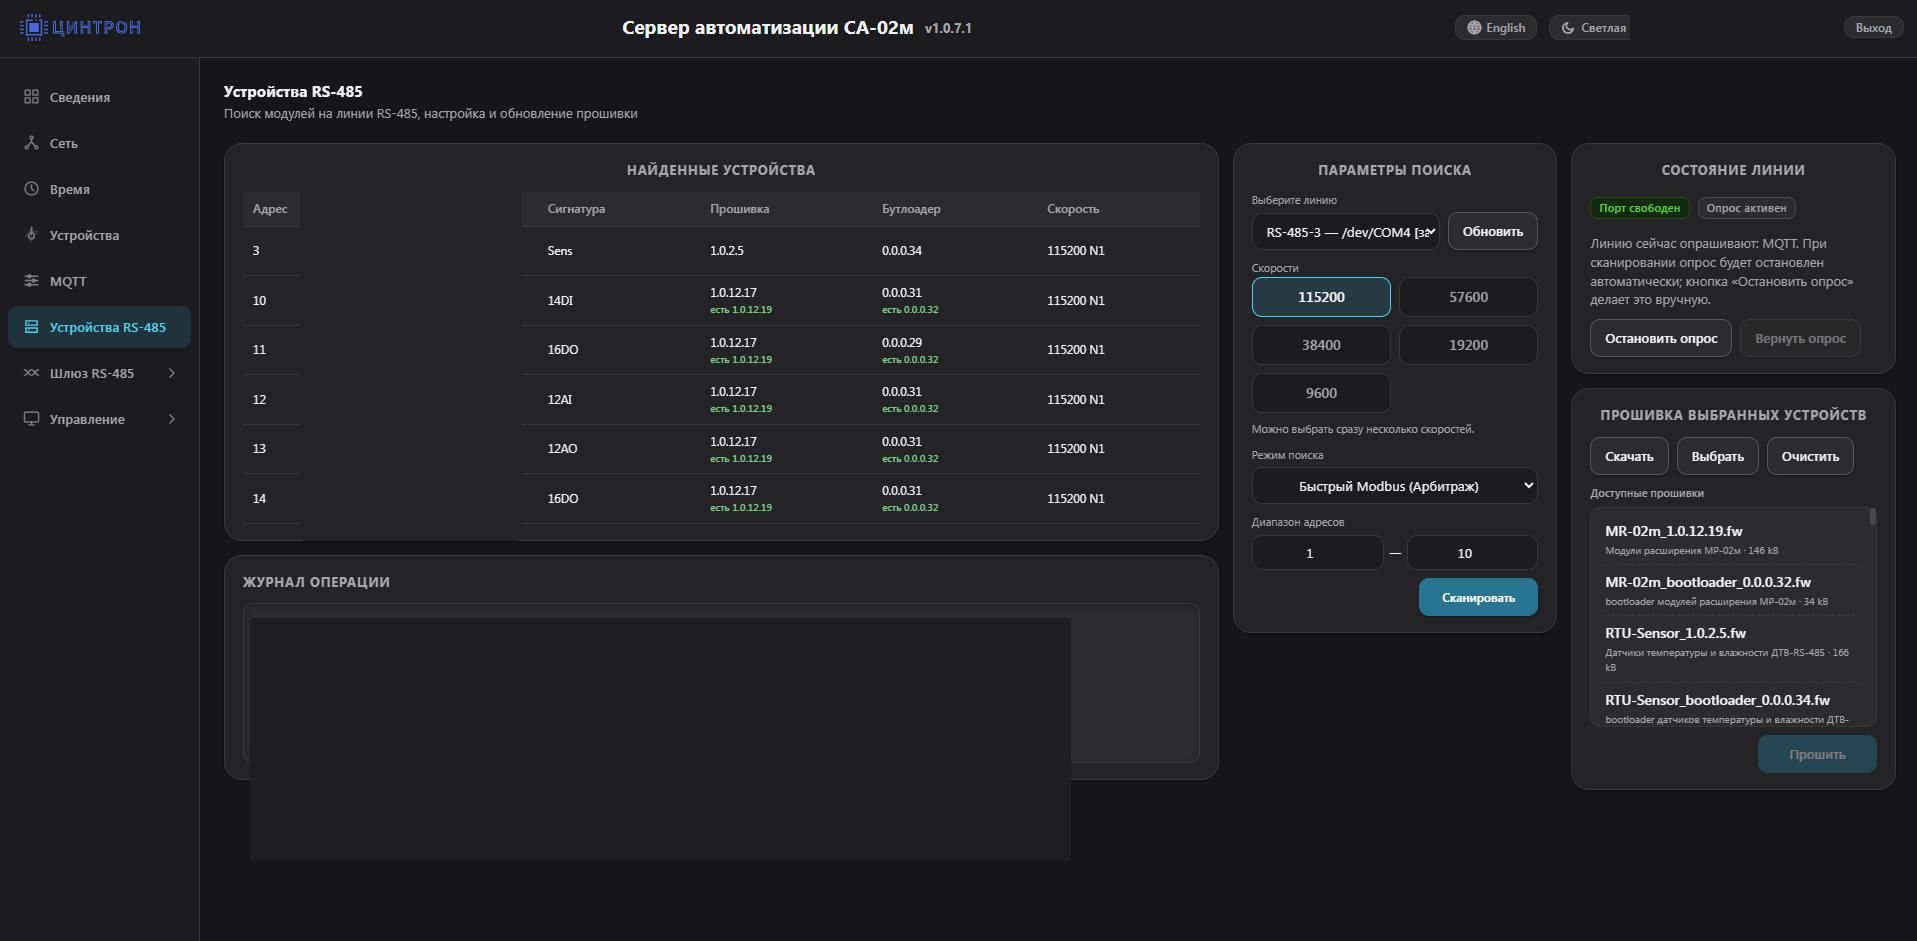Select the device row with signature 12AO
The height and width of the screenshot is (941, 1917).
click(x=721, y=449)
